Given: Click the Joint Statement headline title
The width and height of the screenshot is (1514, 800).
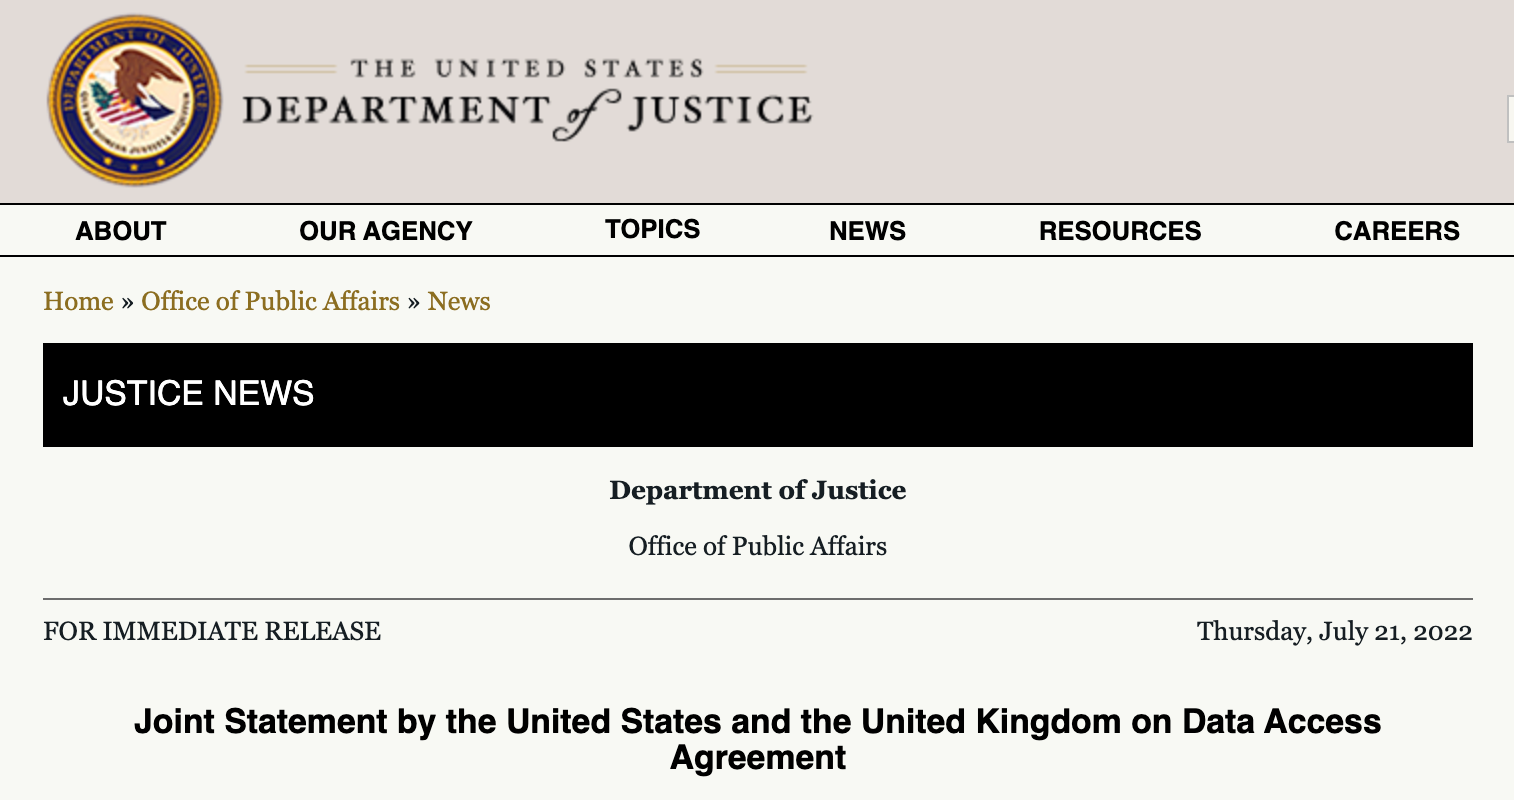Looking at the screenshot, I should coord(758,739).
